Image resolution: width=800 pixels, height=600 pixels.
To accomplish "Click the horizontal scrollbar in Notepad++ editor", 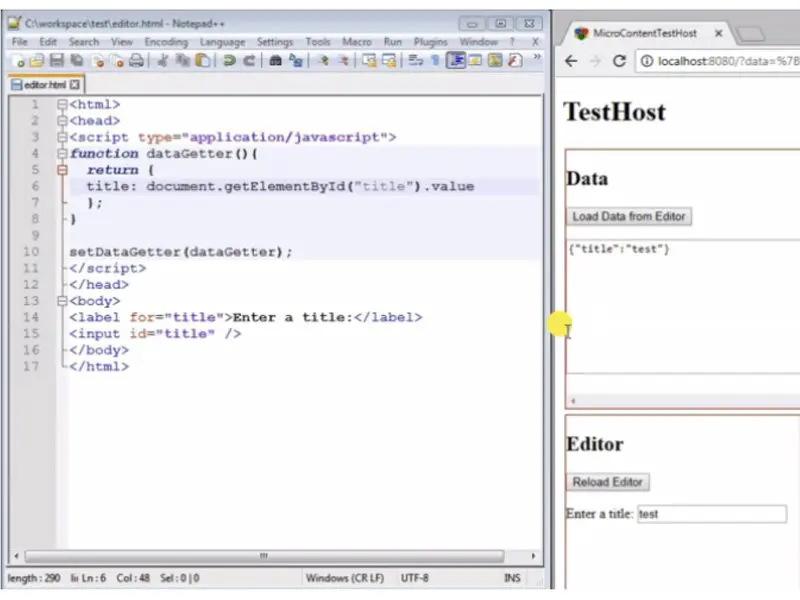I will 264,556.
